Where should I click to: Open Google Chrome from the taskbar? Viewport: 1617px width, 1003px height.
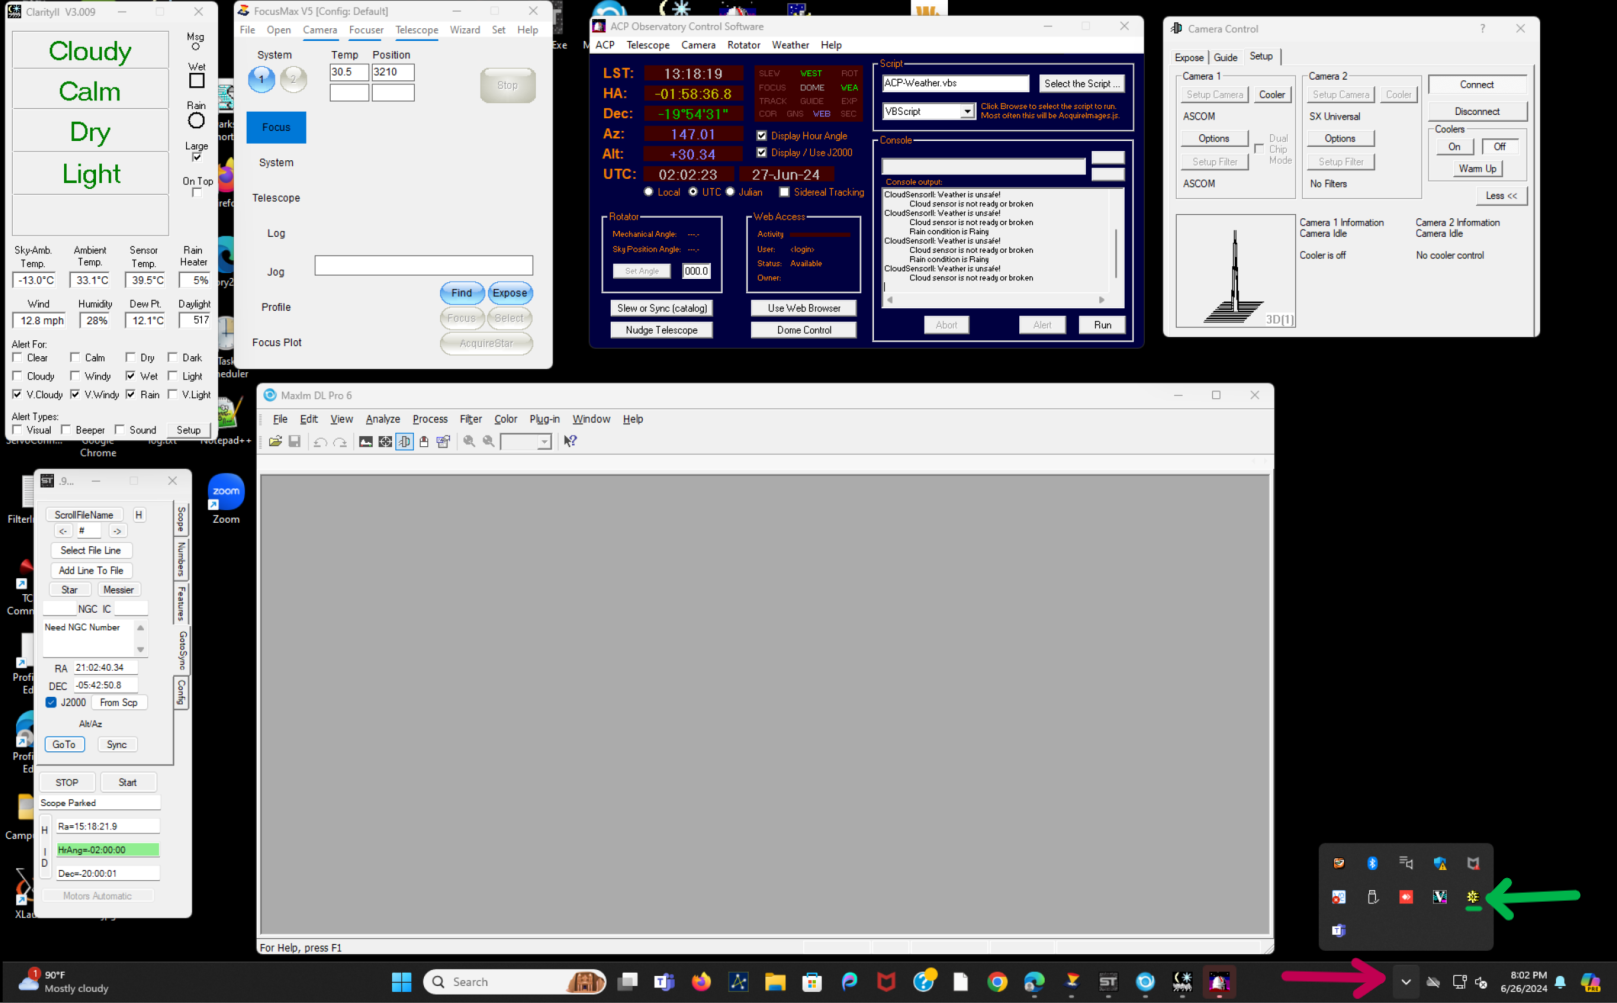click(997, 982)
